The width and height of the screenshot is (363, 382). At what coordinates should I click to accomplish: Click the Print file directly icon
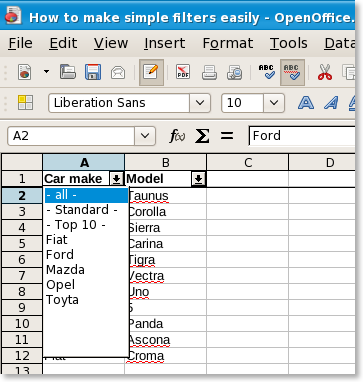pos(209,72)
